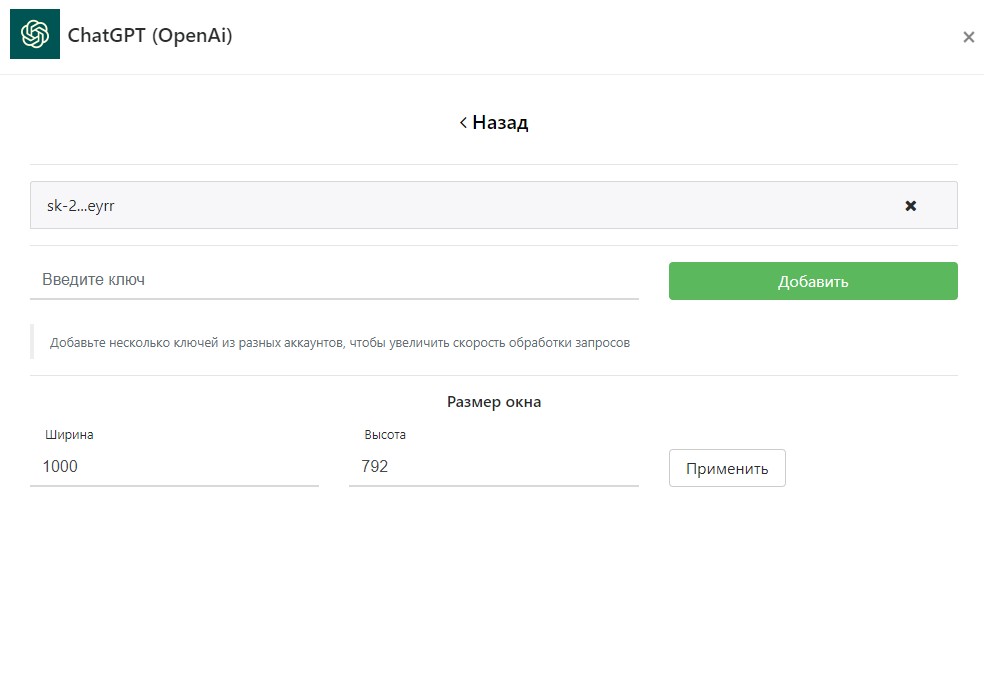Apply window size with Применить
984x693 pixels.
click(x=727, y=468)
